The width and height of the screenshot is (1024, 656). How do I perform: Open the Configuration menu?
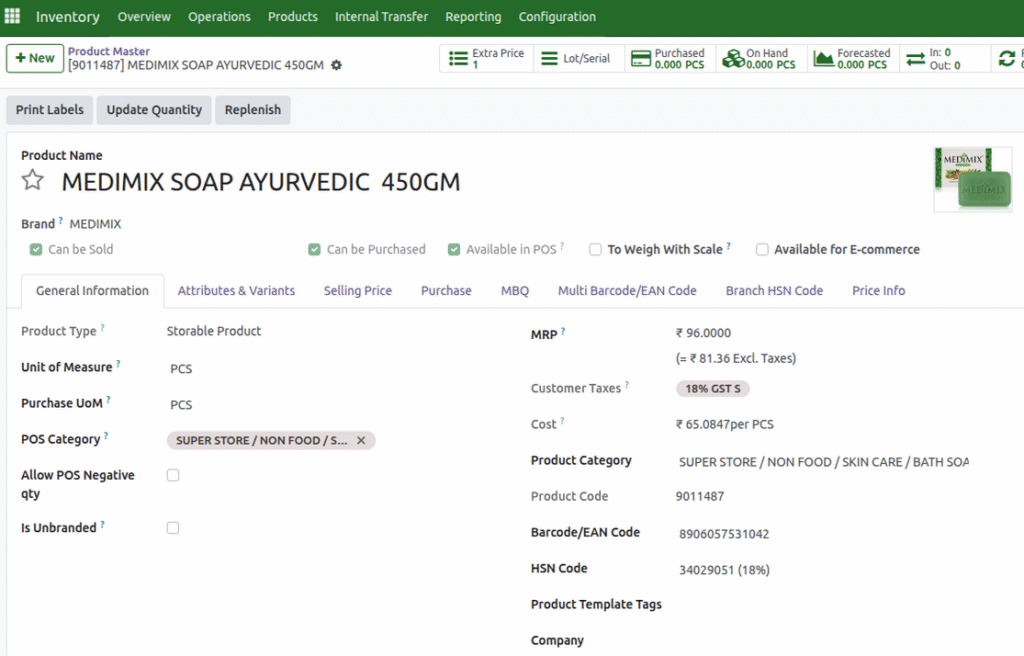point(557,17)
